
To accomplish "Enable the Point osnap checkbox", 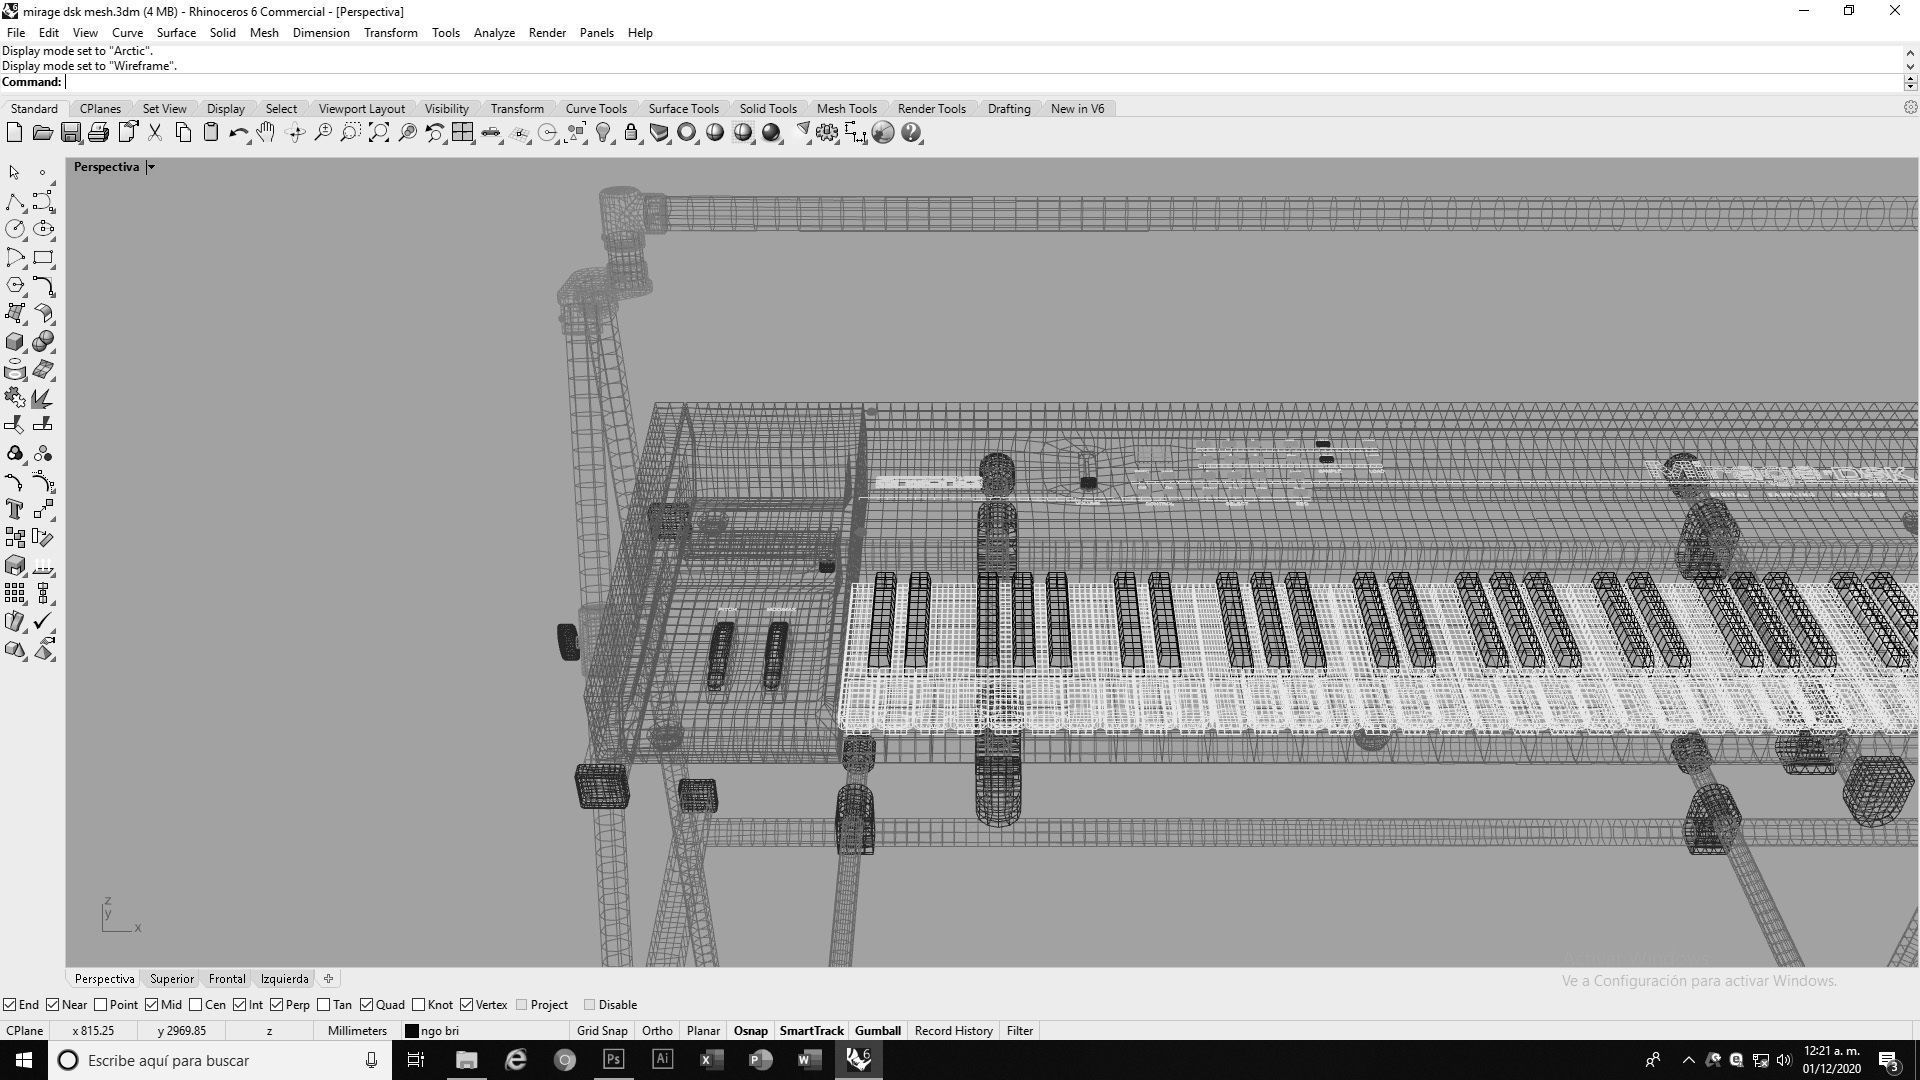I will [100, 1005].
